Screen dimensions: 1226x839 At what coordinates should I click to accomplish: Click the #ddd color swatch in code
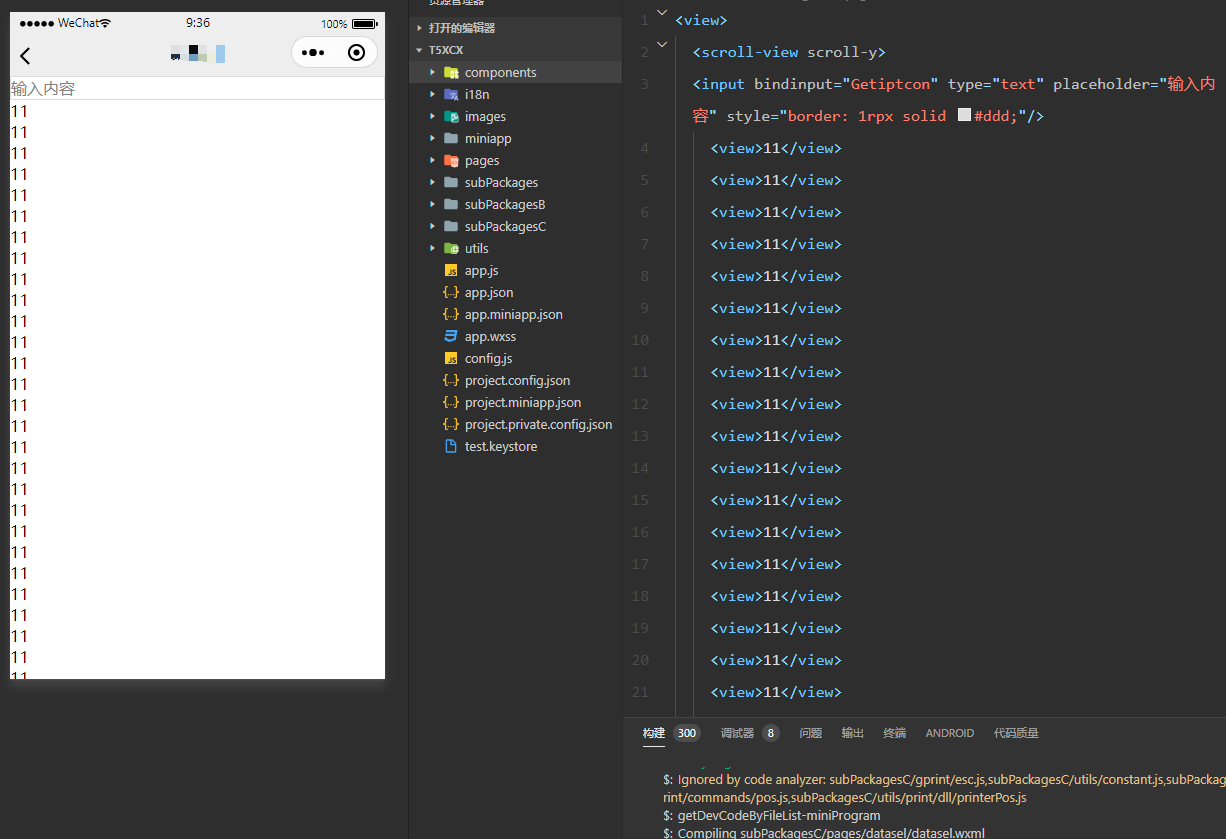964,115
